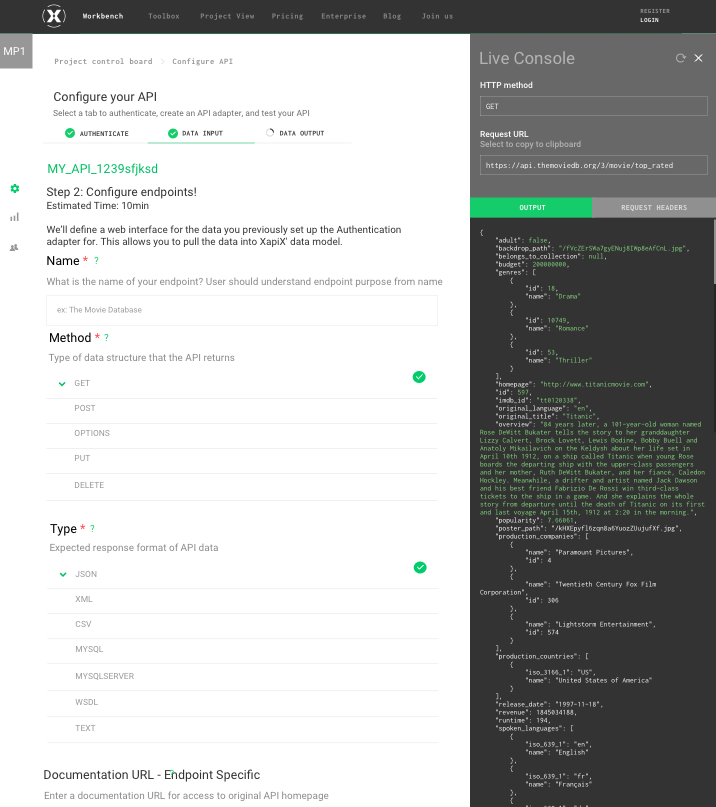Viewport: 716px width, 807px height.
Task: Click the "United States of America" JSON value
Action: pos(603,681)
